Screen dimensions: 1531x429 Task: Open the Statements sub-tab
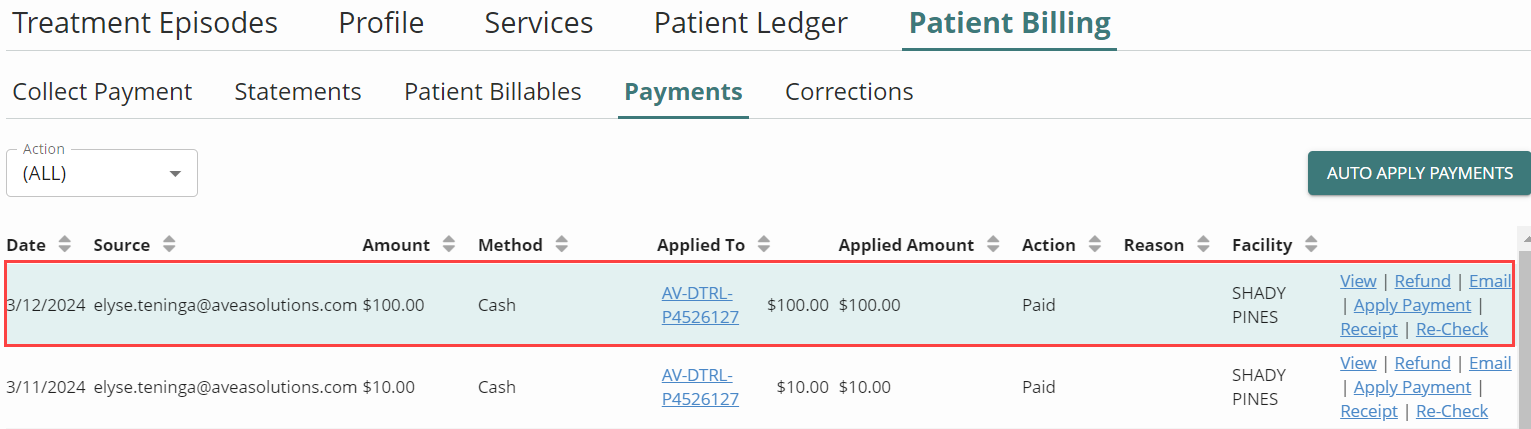click(x=298, y=92)
